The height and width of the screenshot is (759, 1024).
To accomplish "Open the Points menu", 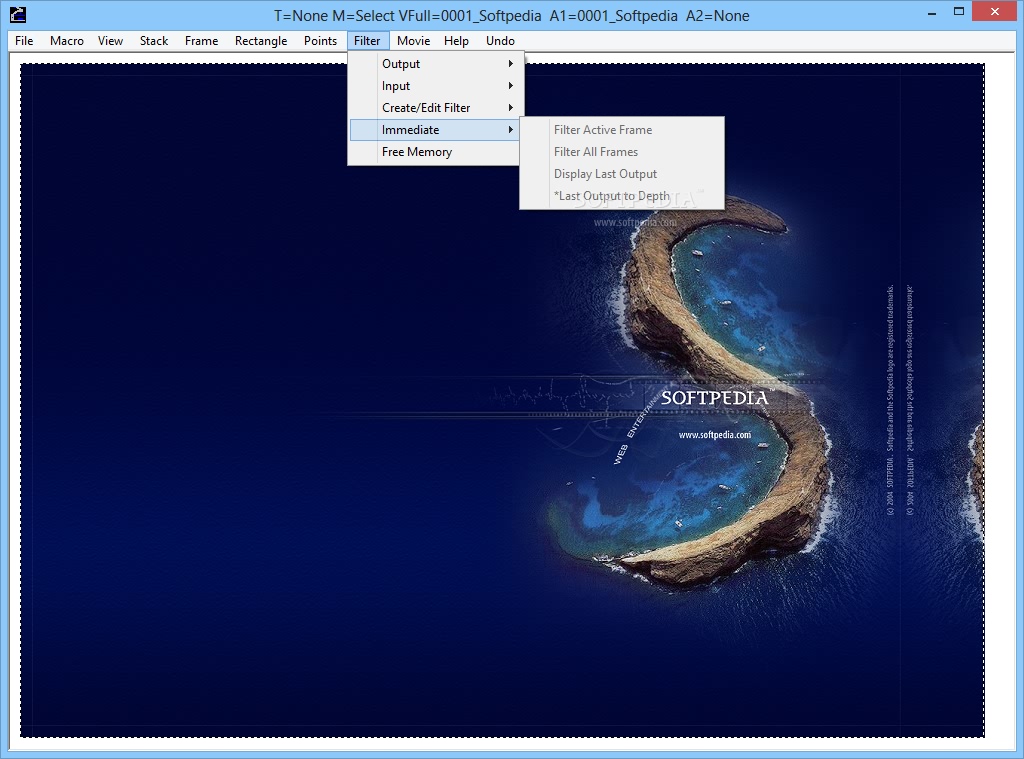I will [x=320, y=40].
